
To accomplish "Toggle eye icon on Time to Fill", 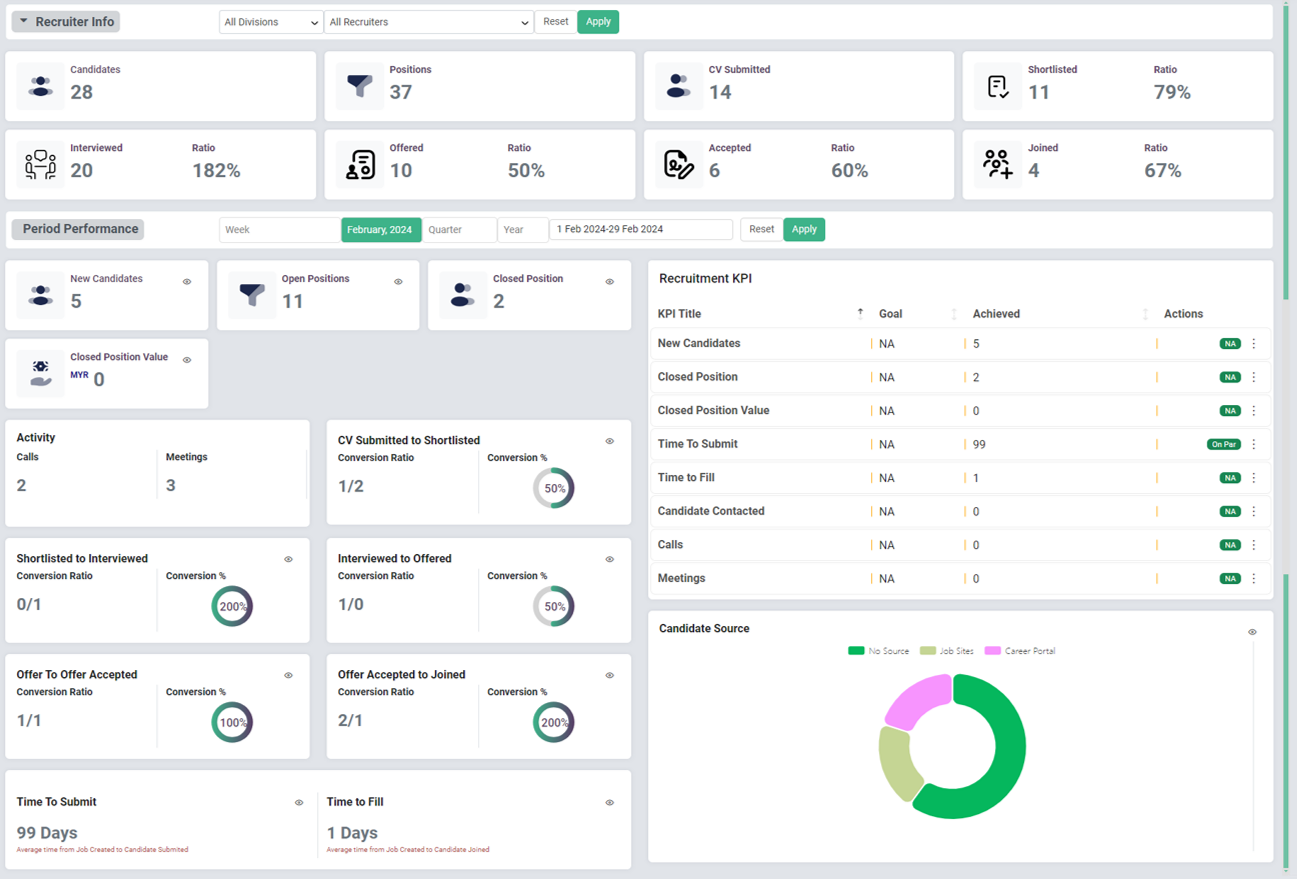I will pyautogui.click(x=609, y=803).
